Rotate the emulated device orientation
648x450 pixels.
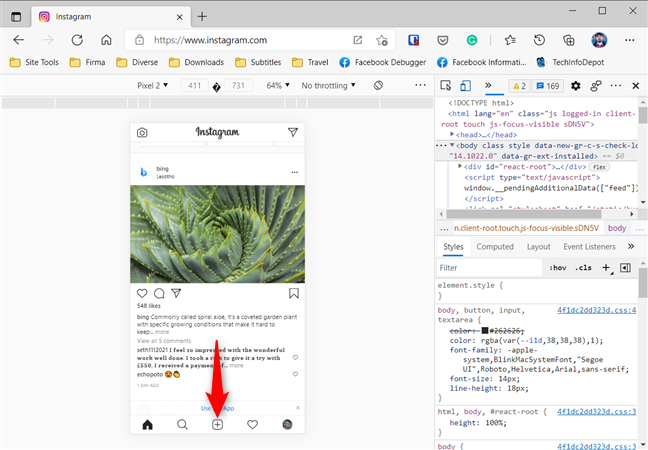(378, 86)
